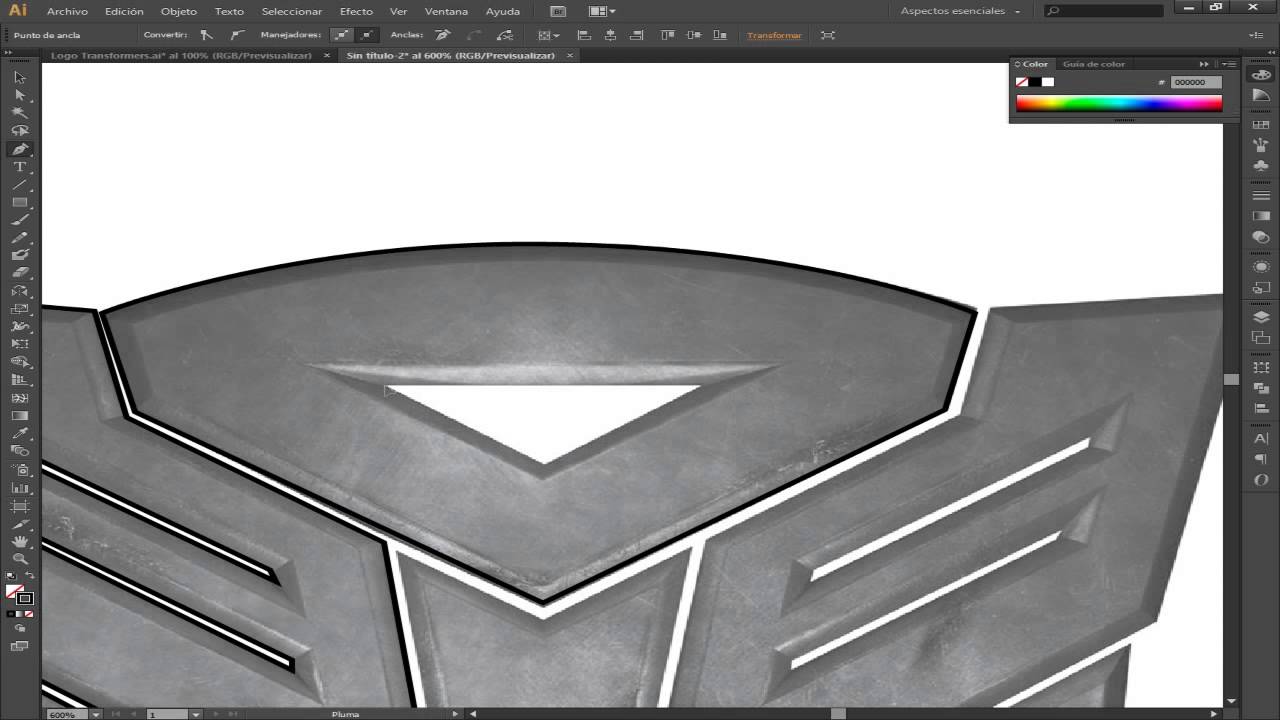Select the Zoom magnifier tool
This screenshot has height=720, width=1280.
click(x=19, y=559)
